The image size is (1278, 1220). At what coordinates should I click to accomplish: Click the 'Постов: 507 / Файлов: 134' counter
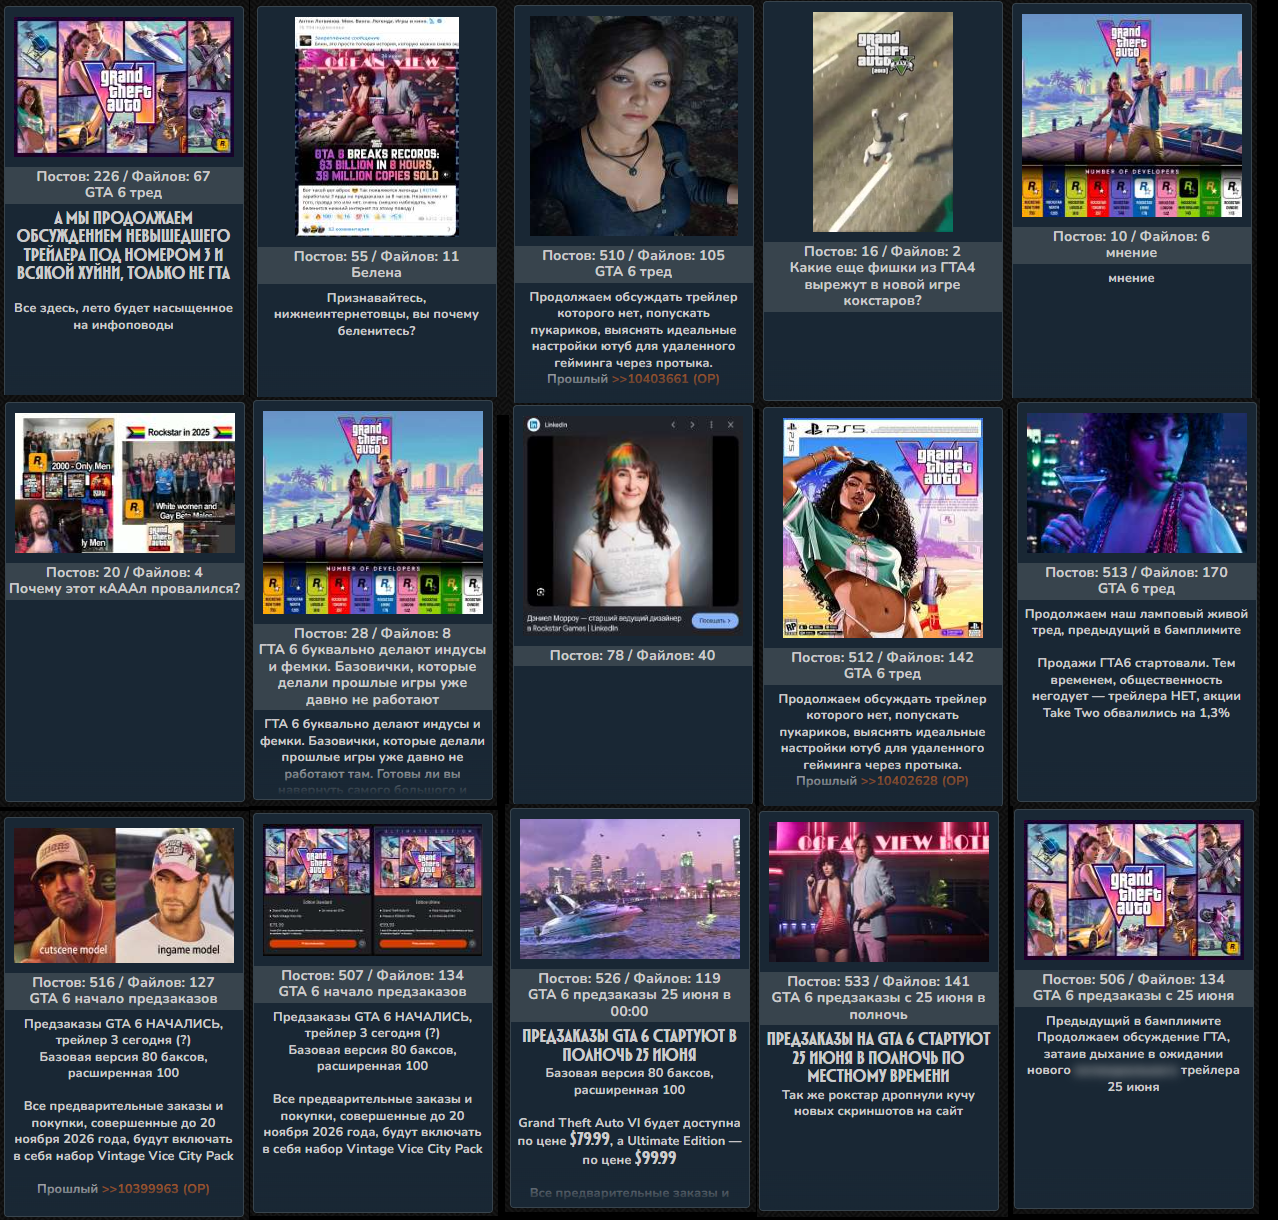pos(373,975)
